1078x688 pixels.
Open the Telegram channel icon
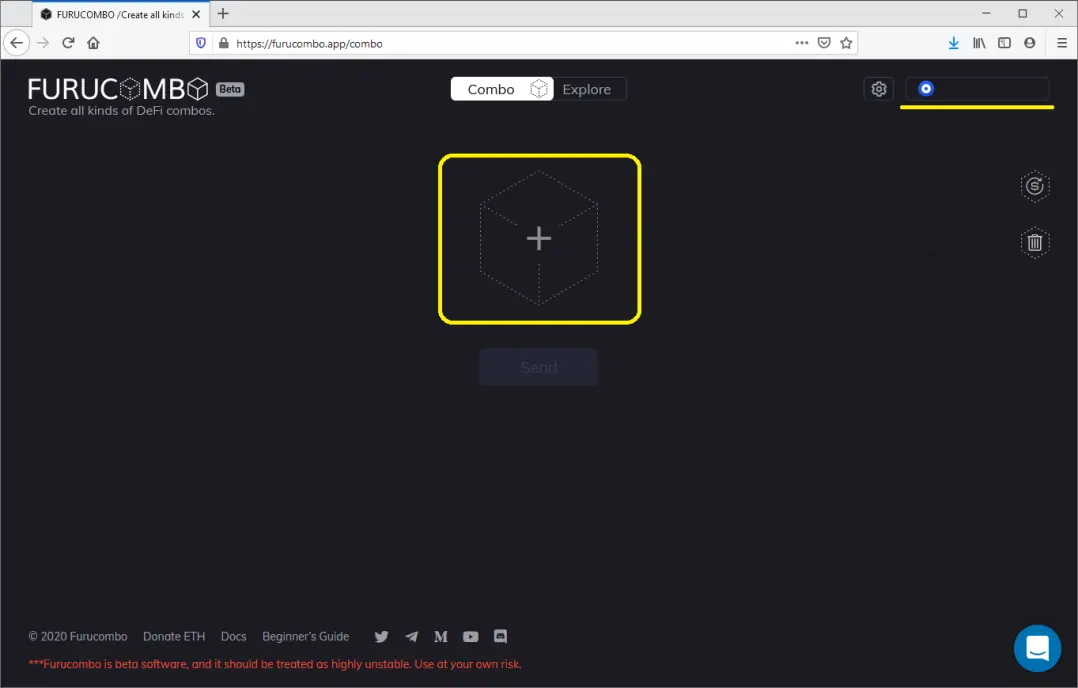coord(411,636)
